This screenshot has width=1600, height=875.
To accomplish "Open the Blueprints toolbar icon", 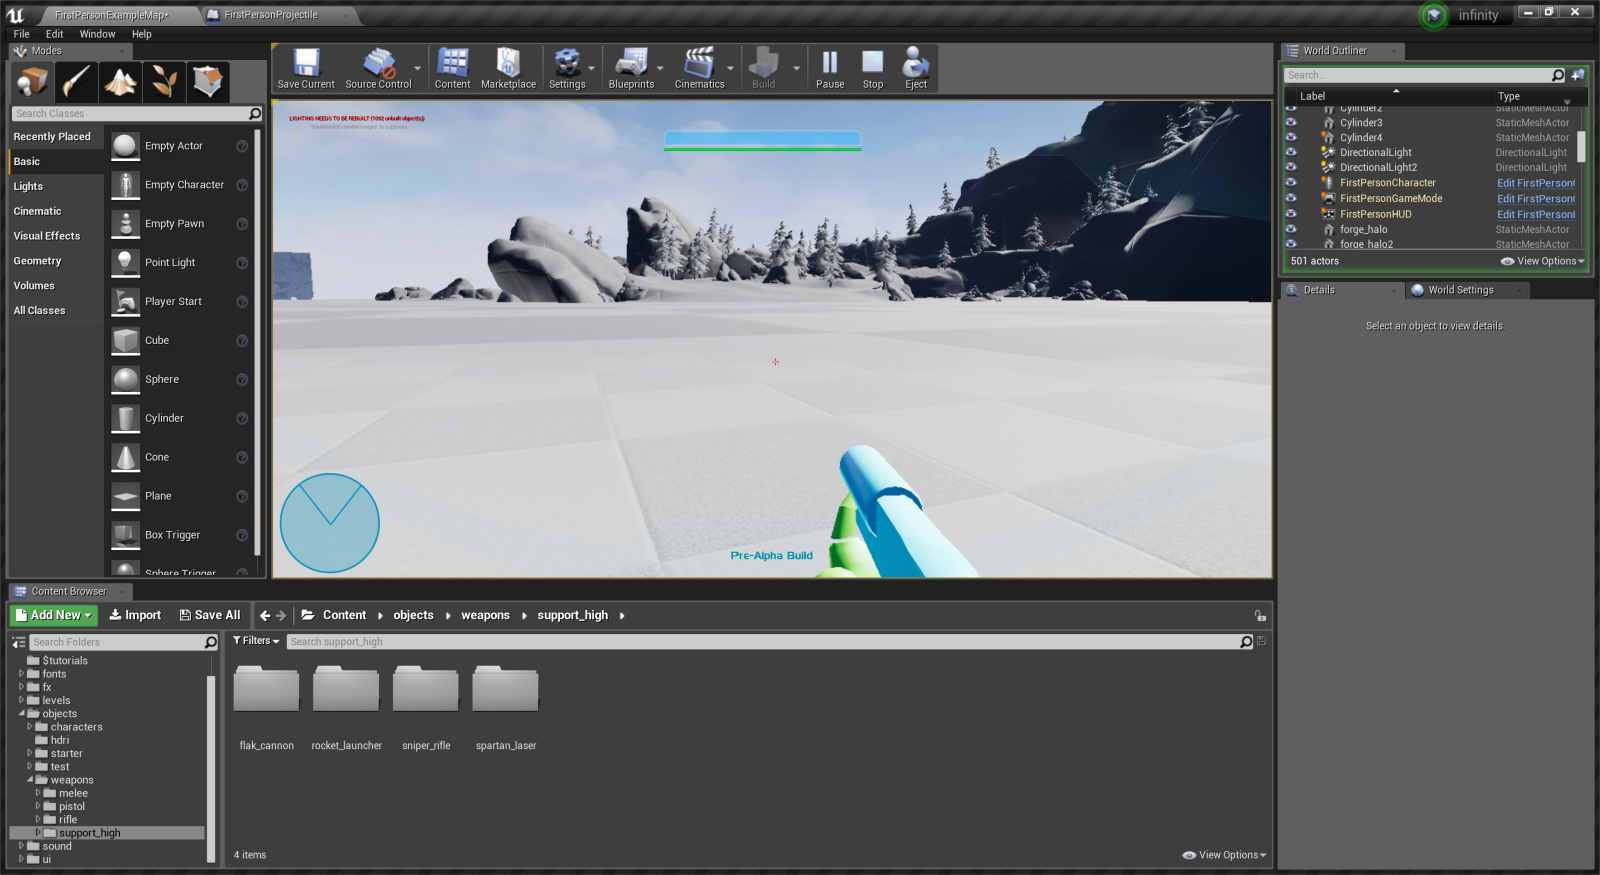I will (631, 62).
